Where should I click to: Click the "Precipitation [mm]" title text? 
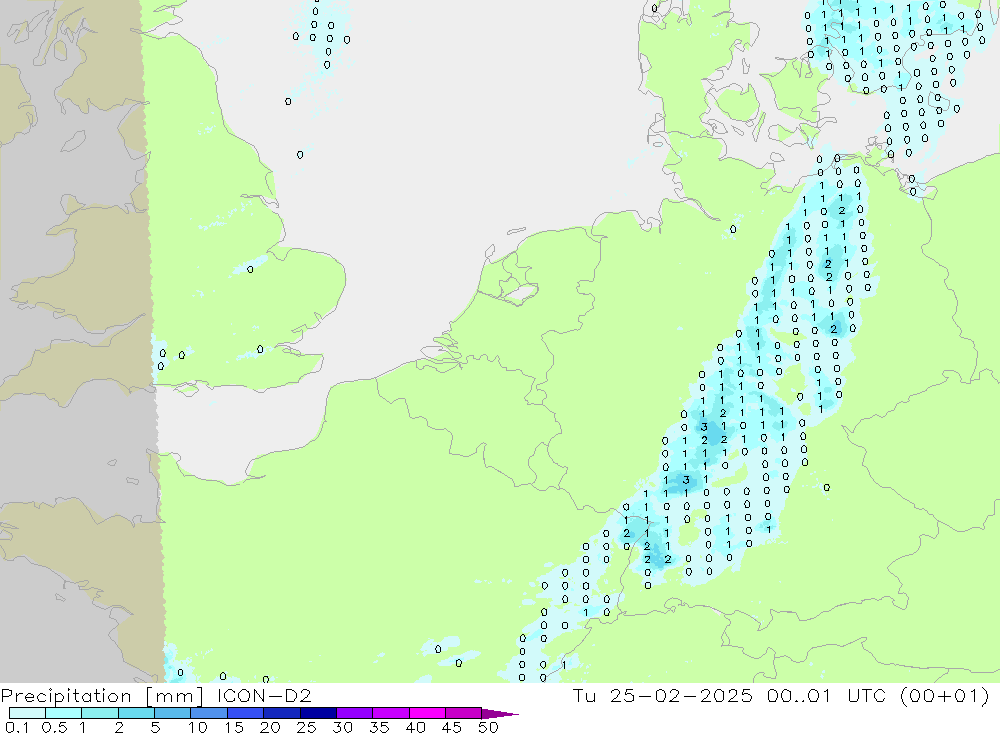tap(102, 696)
